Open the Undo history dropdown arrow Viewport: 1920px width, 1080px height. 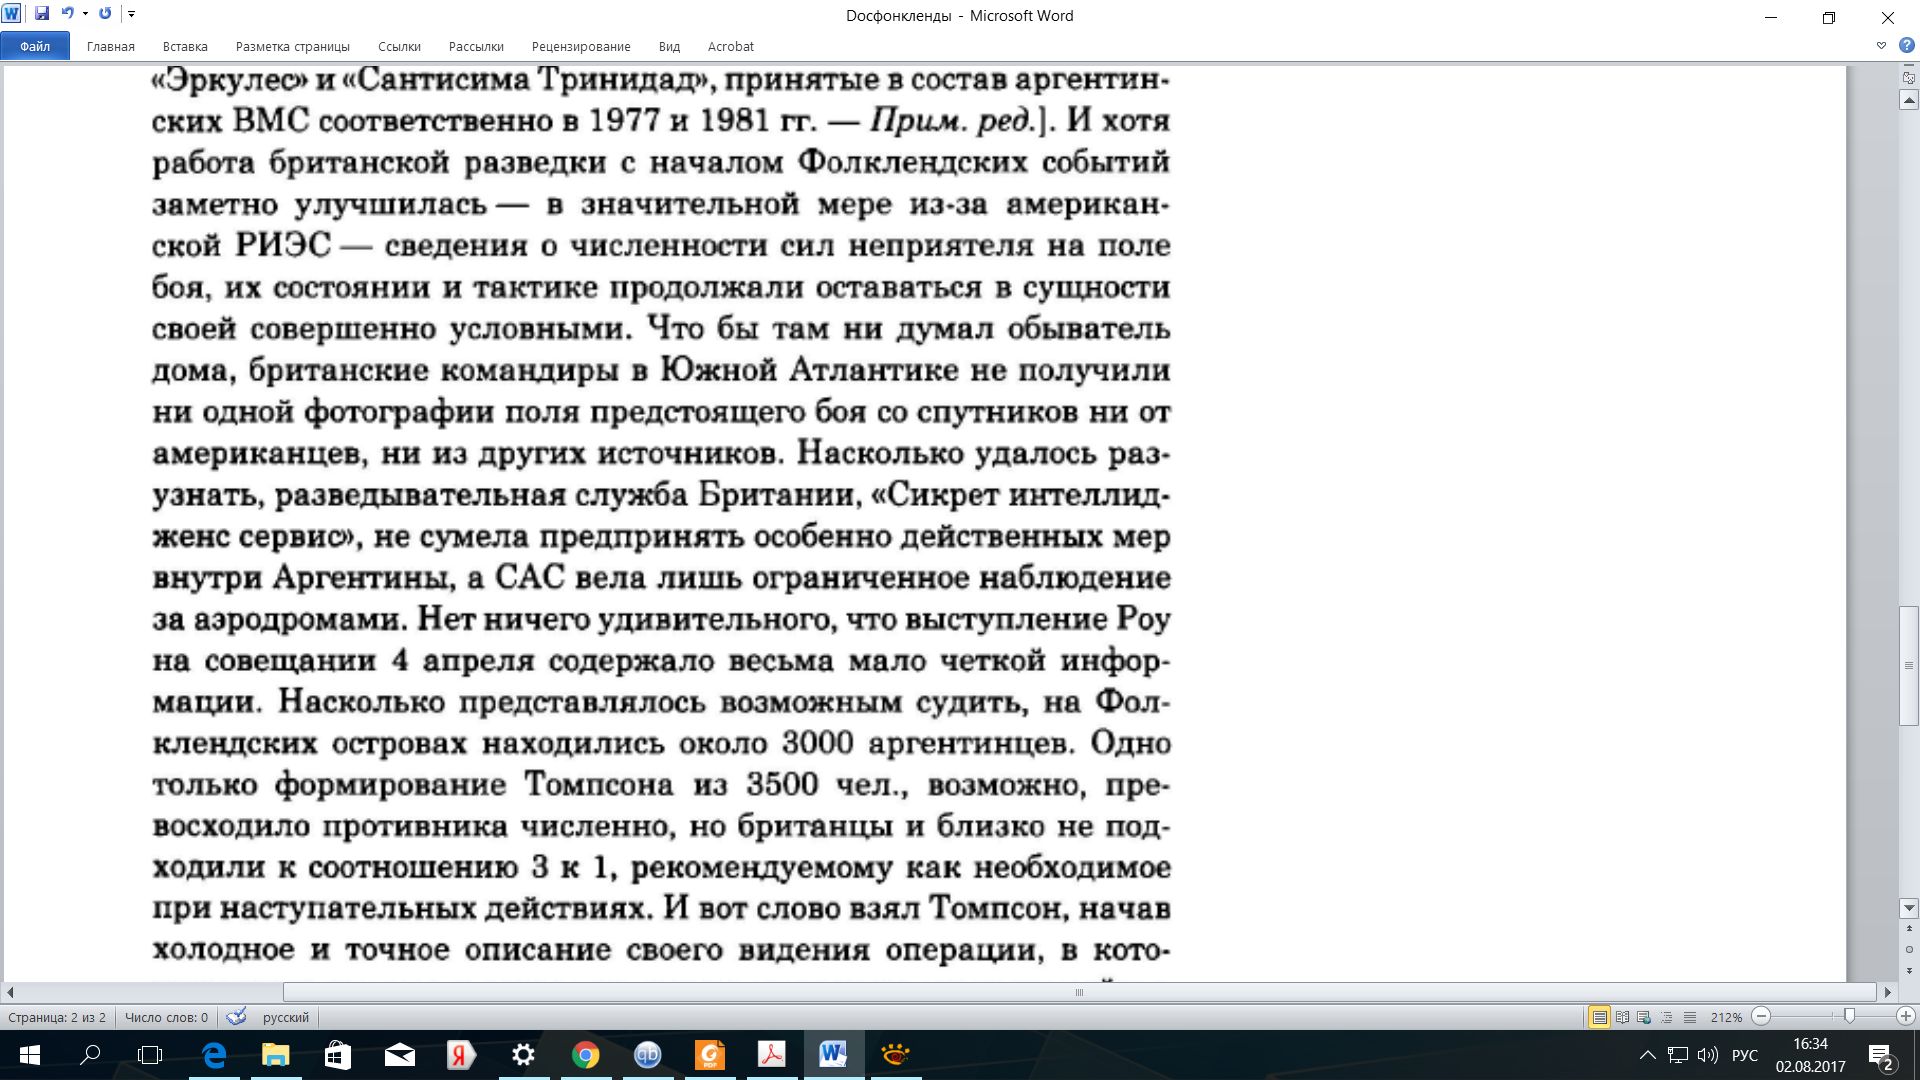(x=85, y=14)
